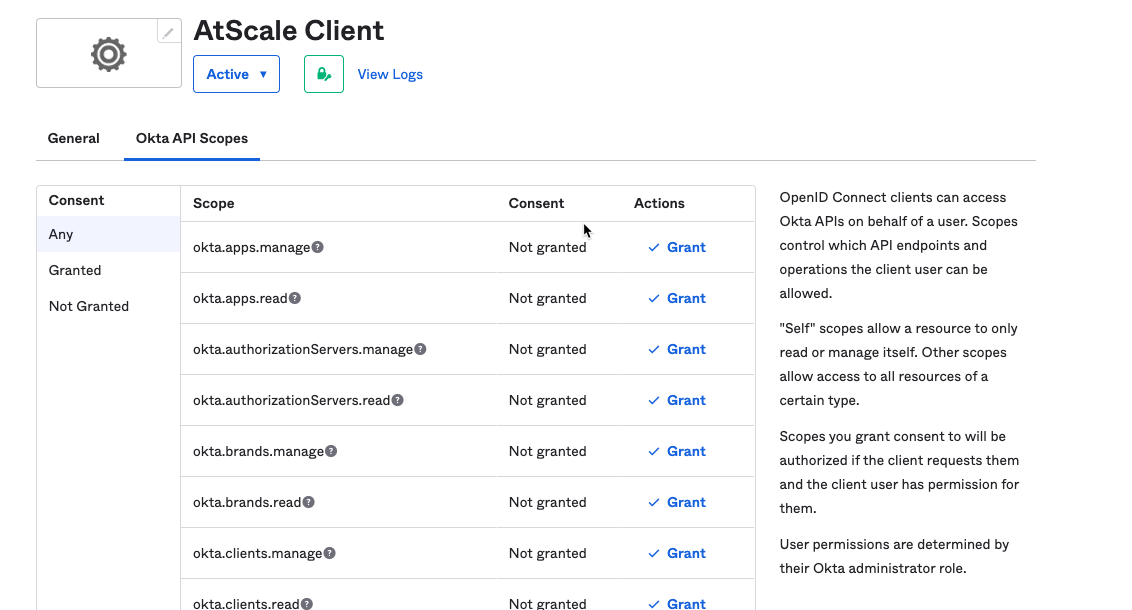Viewport: 1132px width, 610px height.
Task: Click the okta.brands.manage scope name
Action: tap(258, 451)
